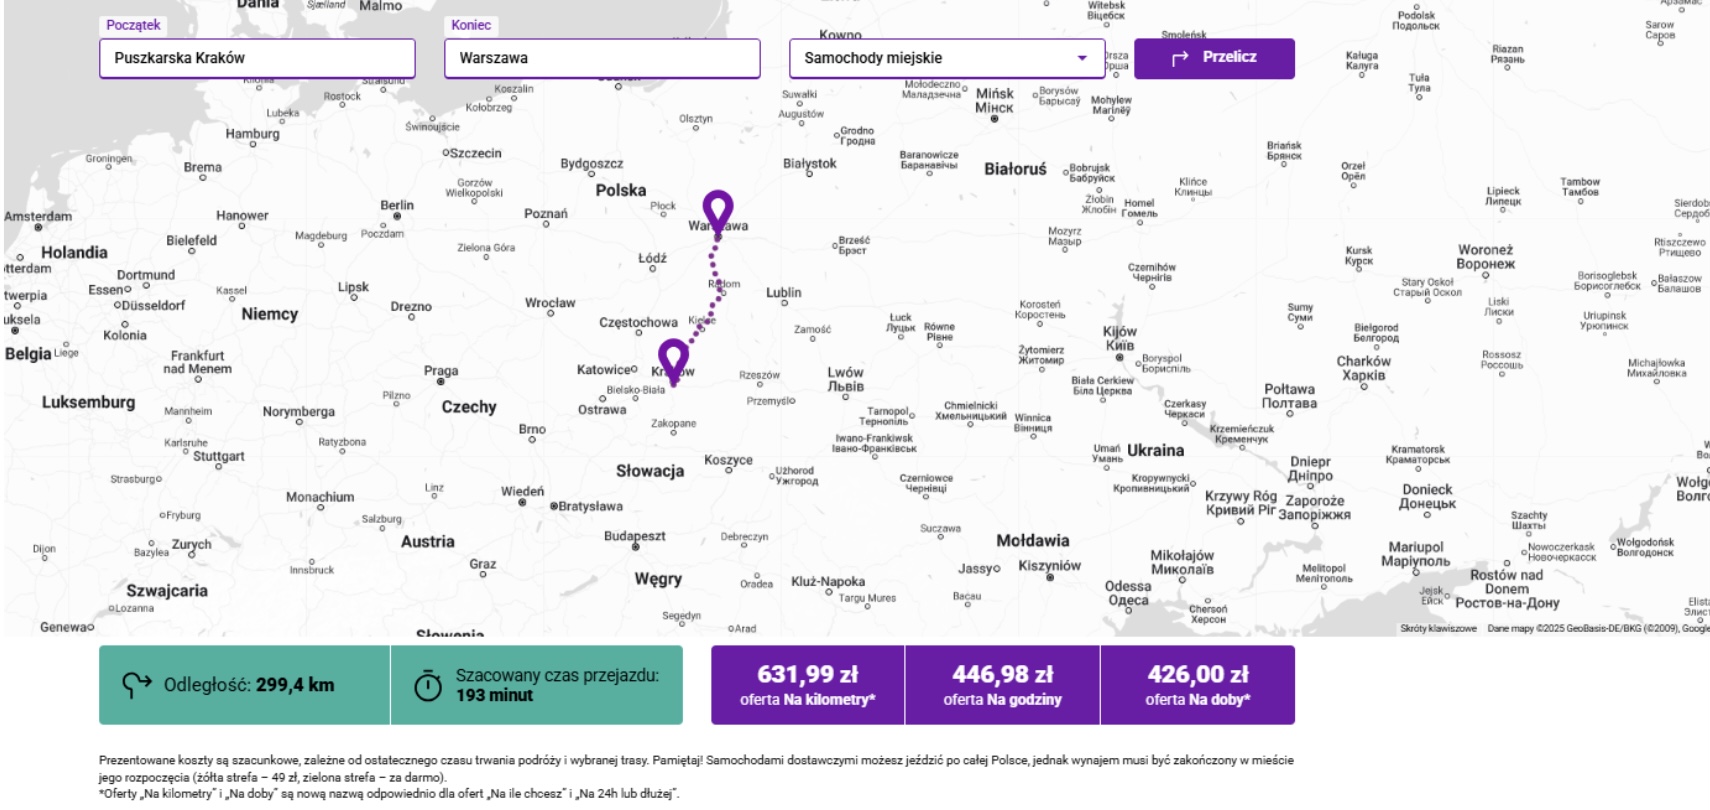Image resolution: width=1710 pixels, height=810 pixels.
Task: Click the Kraków start map pin
Action: (673, 358)
